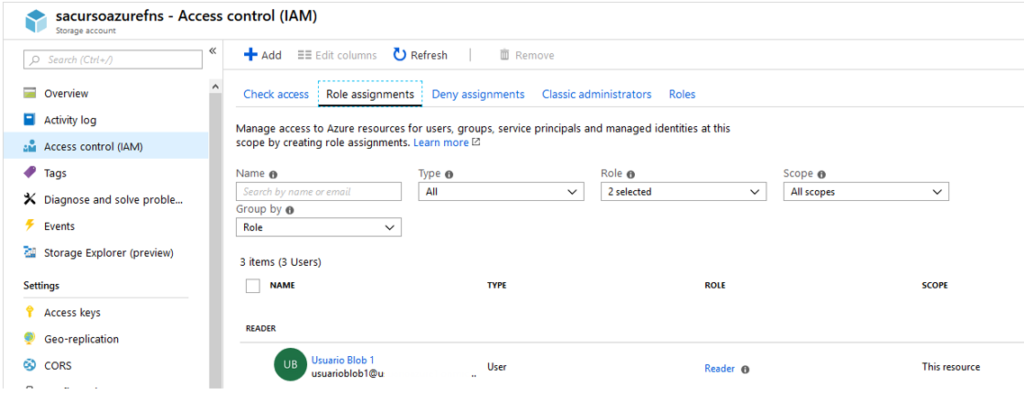Open the Type dropdown showing All
Viewport: 1024px width, 393px height.
[501, 192]
